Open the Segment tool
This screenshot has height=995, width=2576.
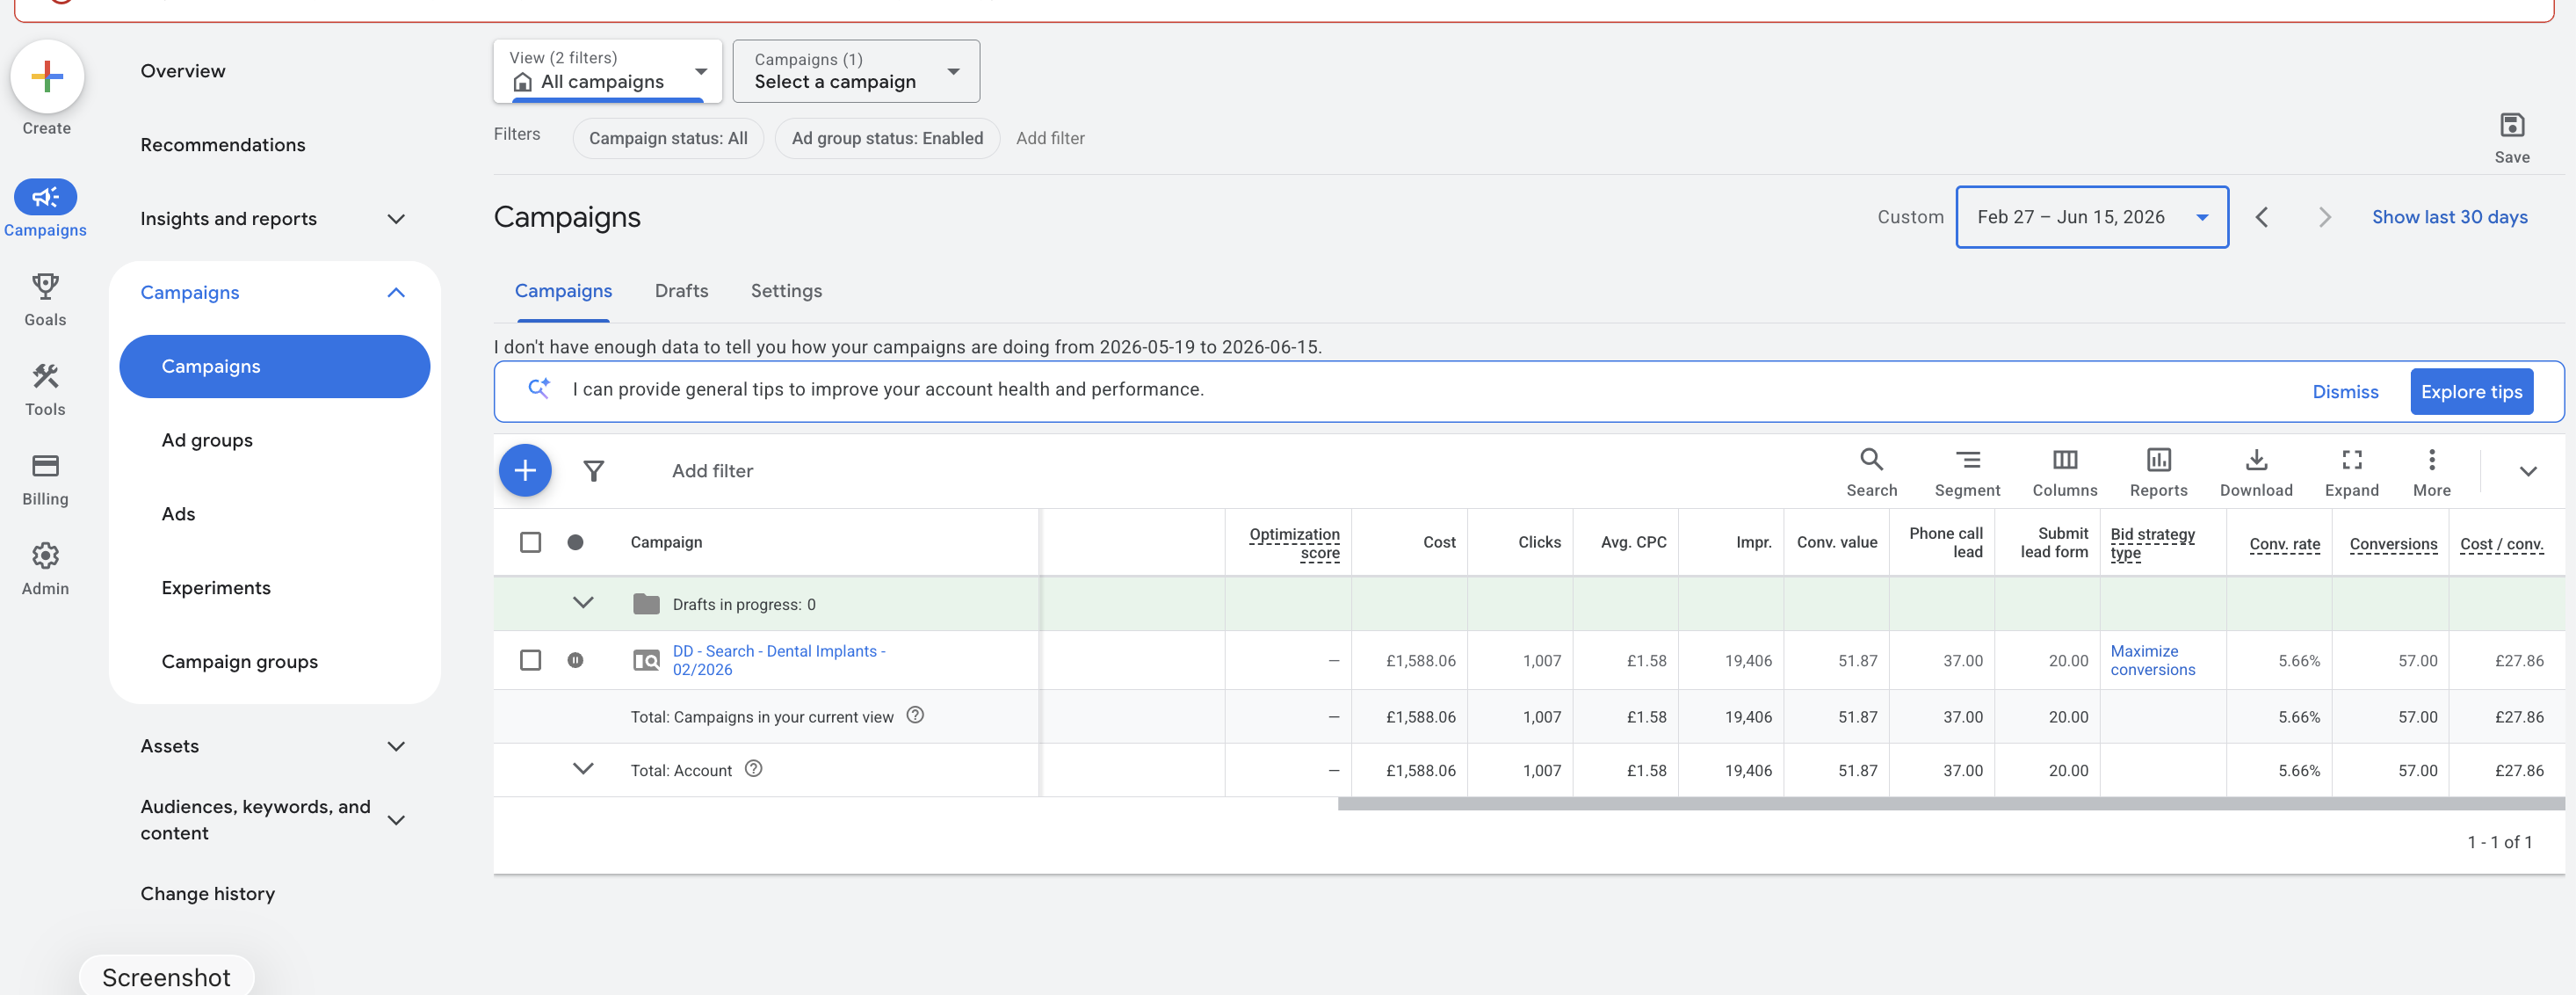[x=1967, y=472]
